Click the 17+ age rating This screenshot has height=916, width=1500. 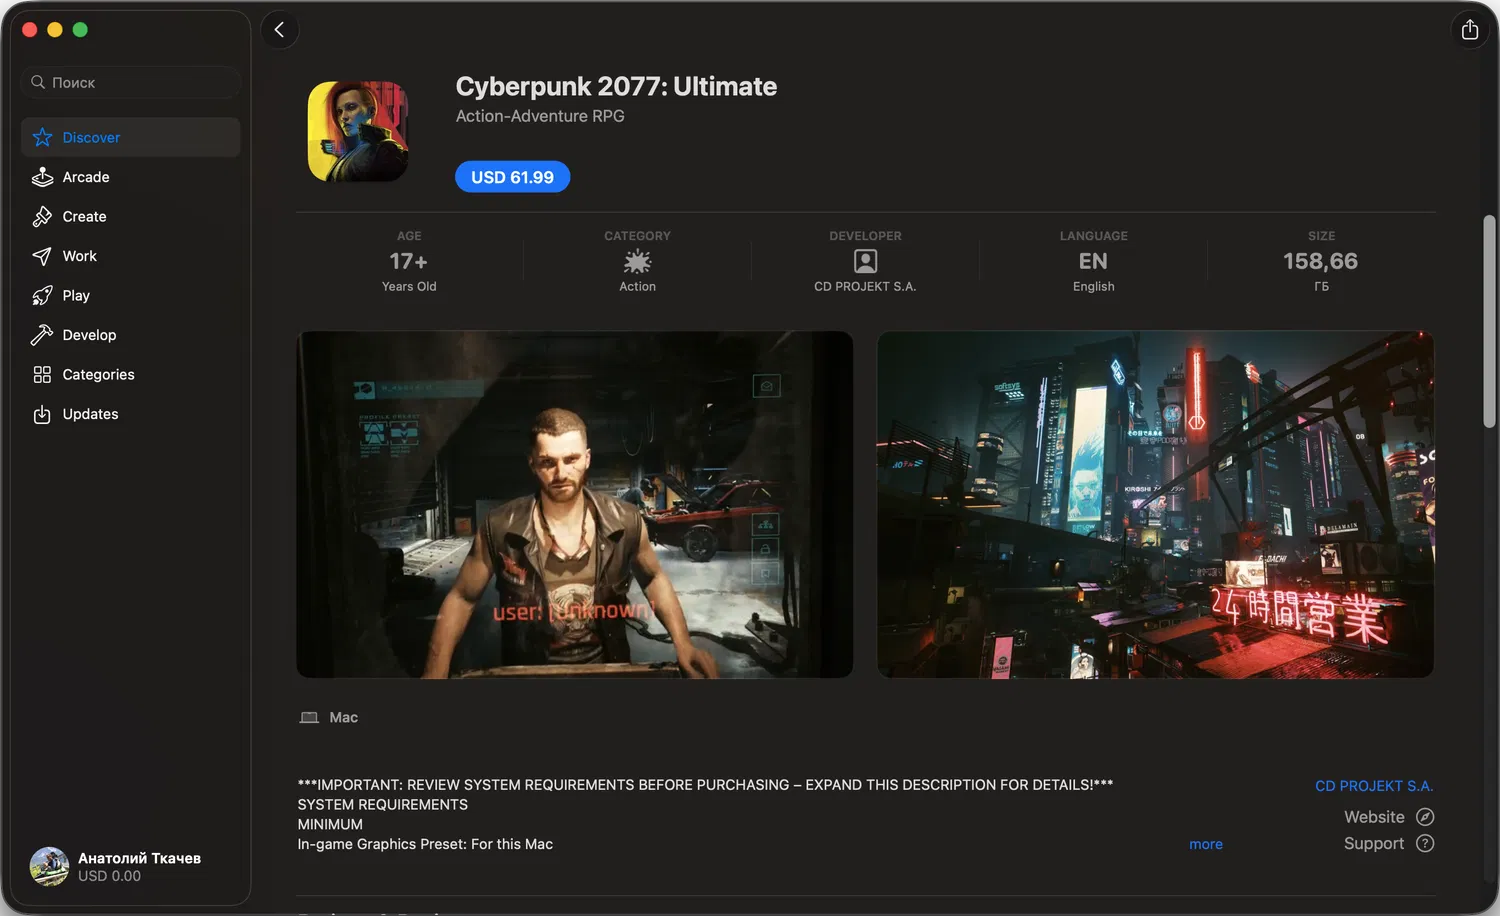(x=409, y=262)
